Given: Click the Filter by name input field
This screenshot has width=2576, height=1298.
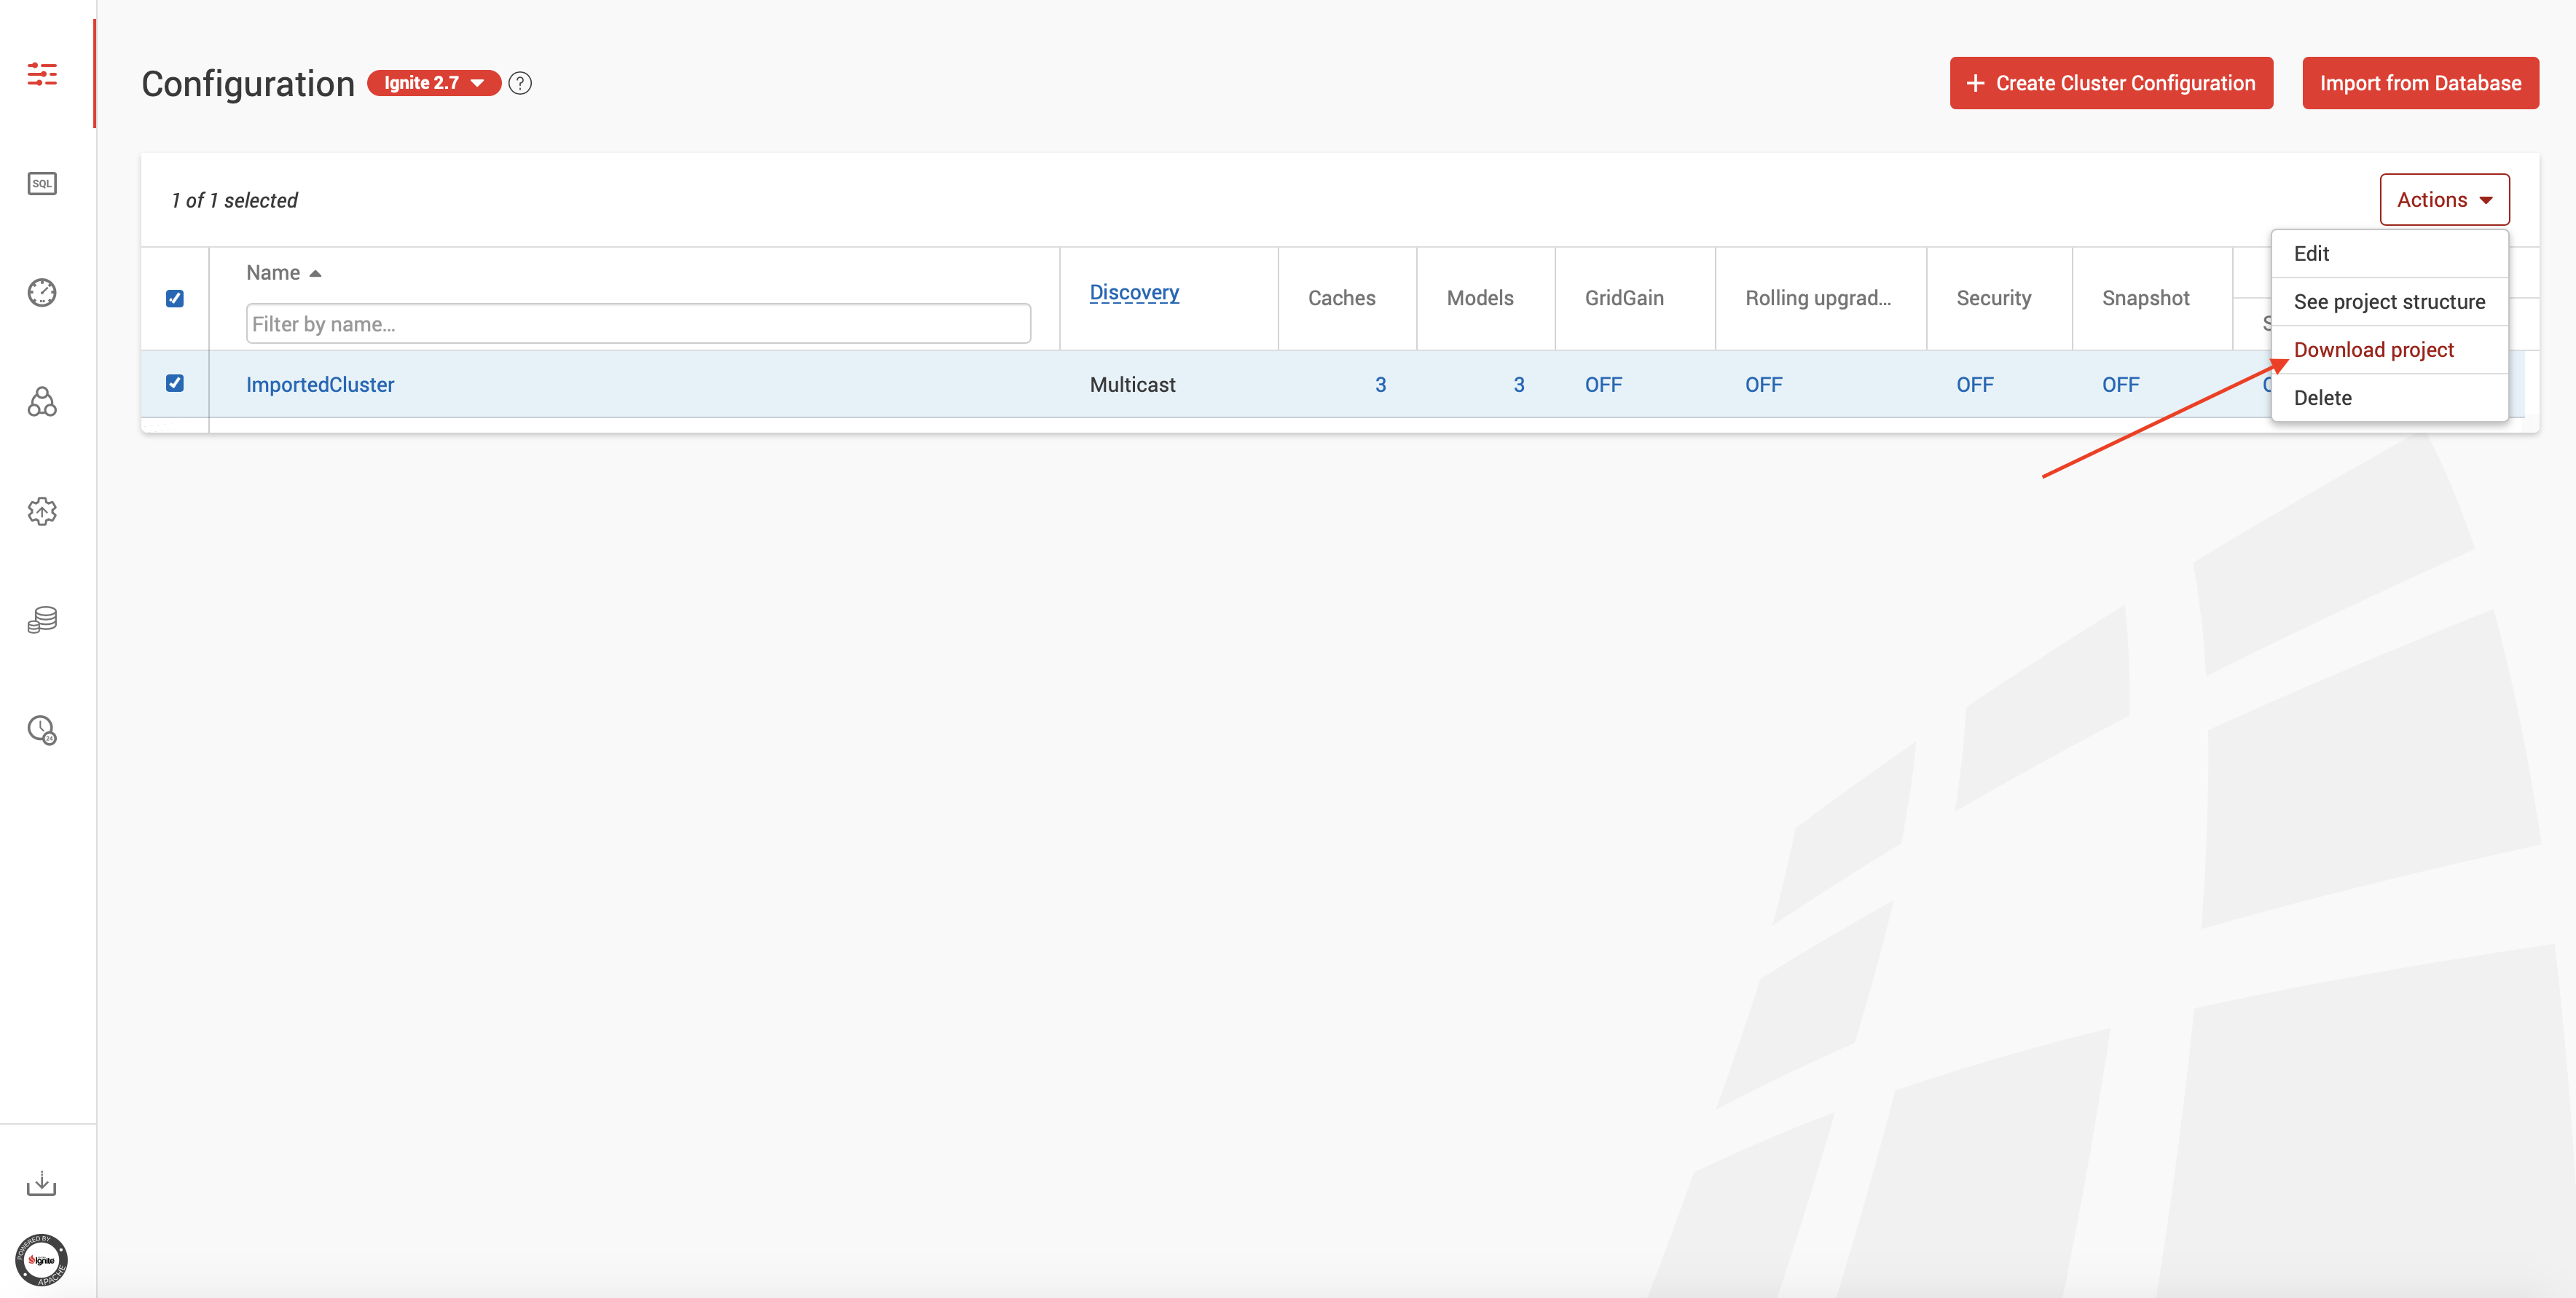Looking at the screenshot, I should pyautogui.click(x=638, y=324).
